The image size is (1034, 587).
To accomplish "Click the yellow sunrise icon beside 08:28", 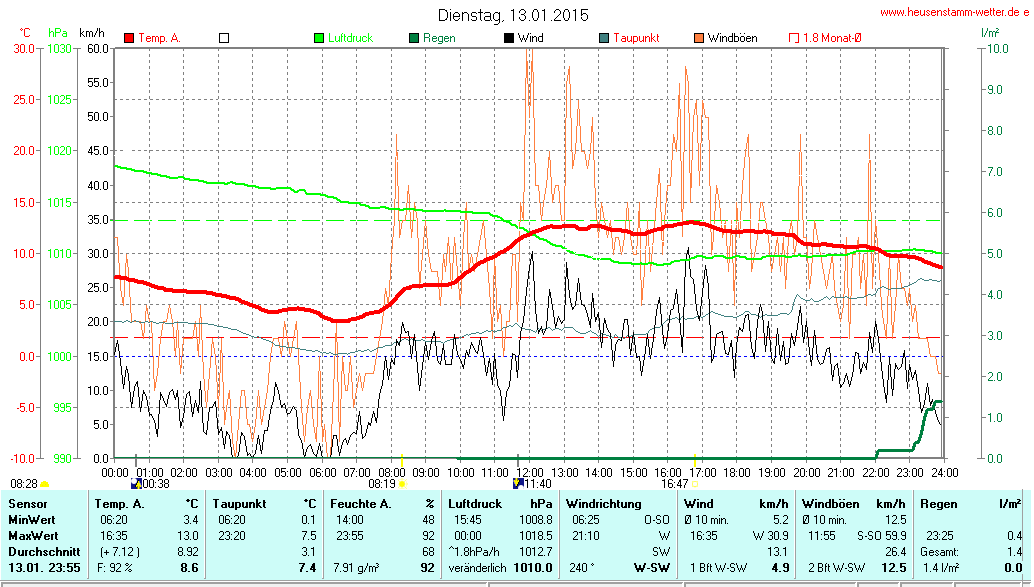I will [45, 484].
